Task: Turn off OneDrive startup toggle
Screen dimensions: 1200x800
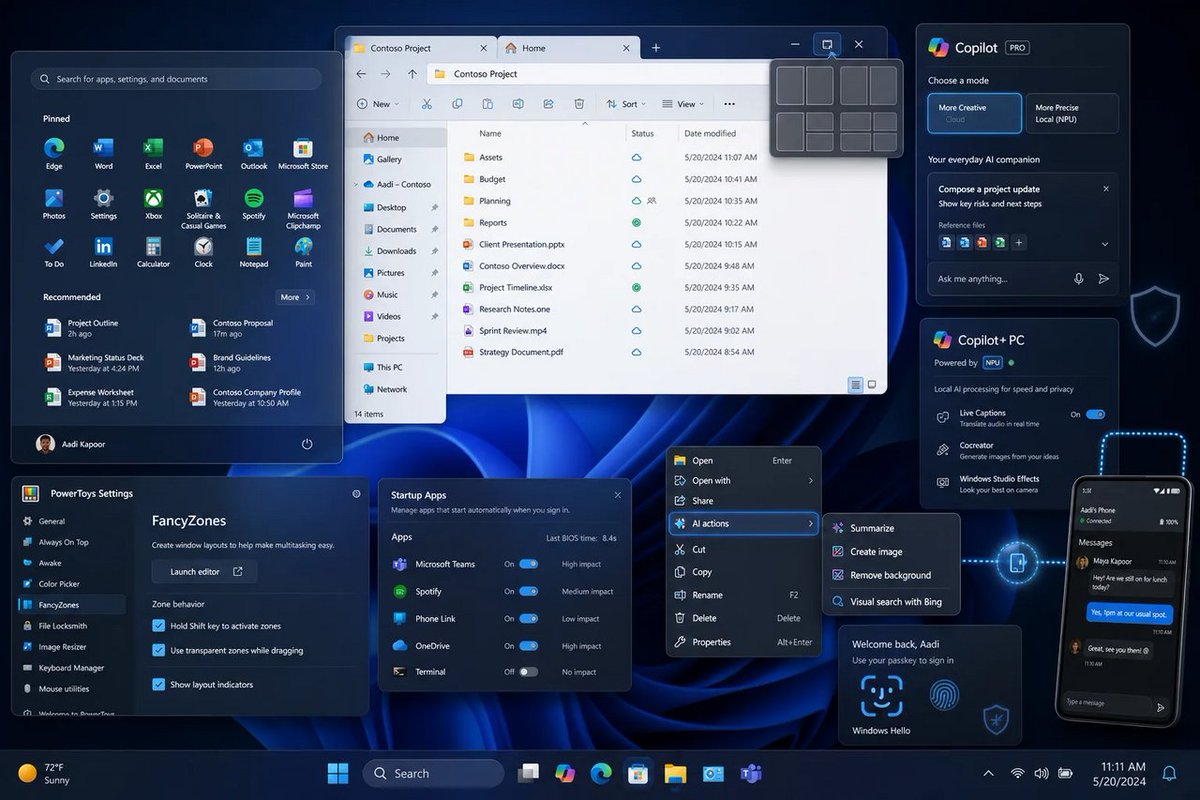Action: click(x=528, y=646)
